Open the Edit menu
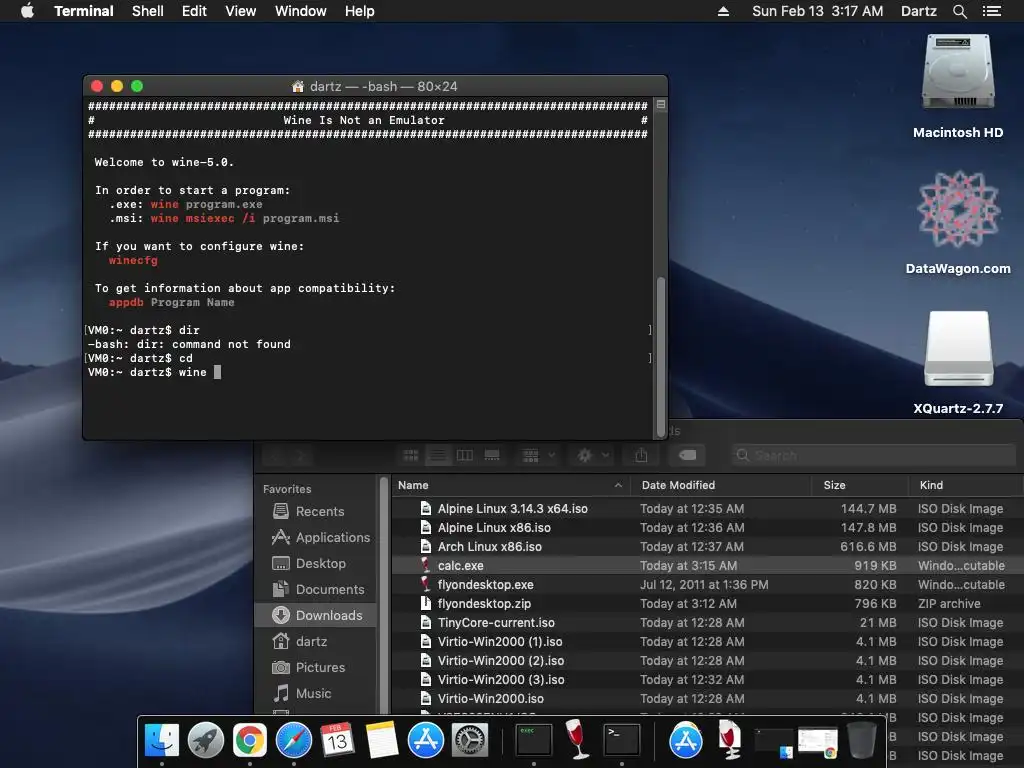The height and width of the screenshot is (768, 1024). point(194,11)
